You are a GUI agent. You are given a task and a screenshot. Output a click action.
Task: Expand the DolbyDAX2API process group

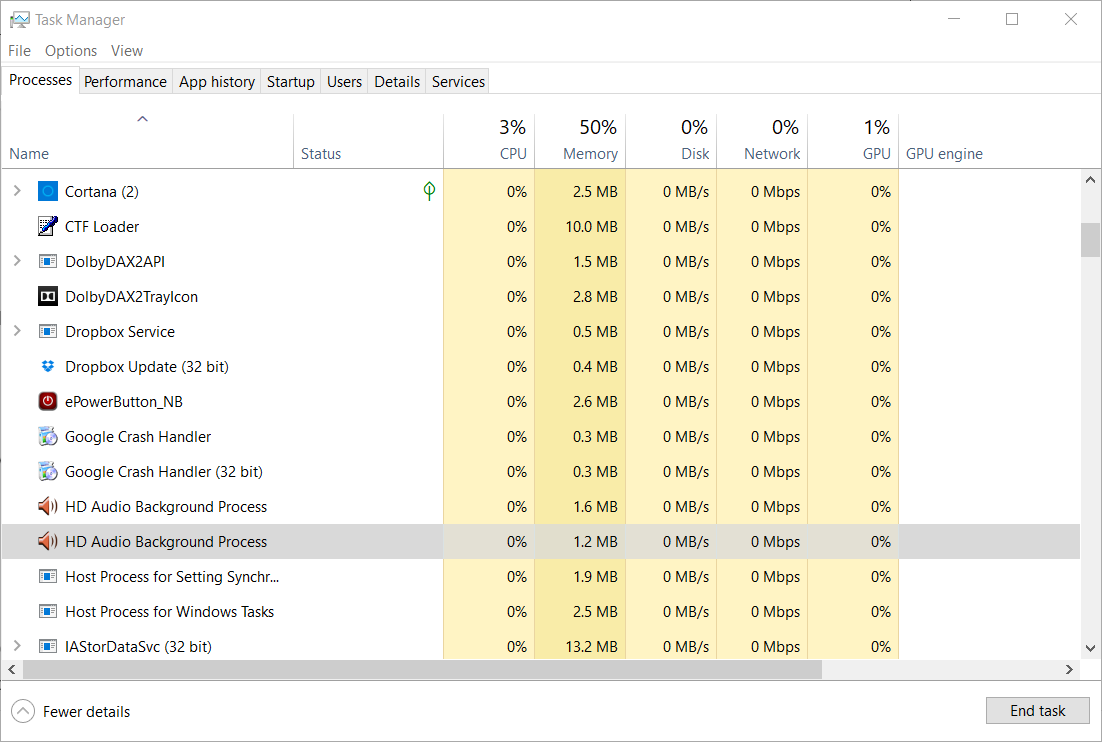point(18,261)
